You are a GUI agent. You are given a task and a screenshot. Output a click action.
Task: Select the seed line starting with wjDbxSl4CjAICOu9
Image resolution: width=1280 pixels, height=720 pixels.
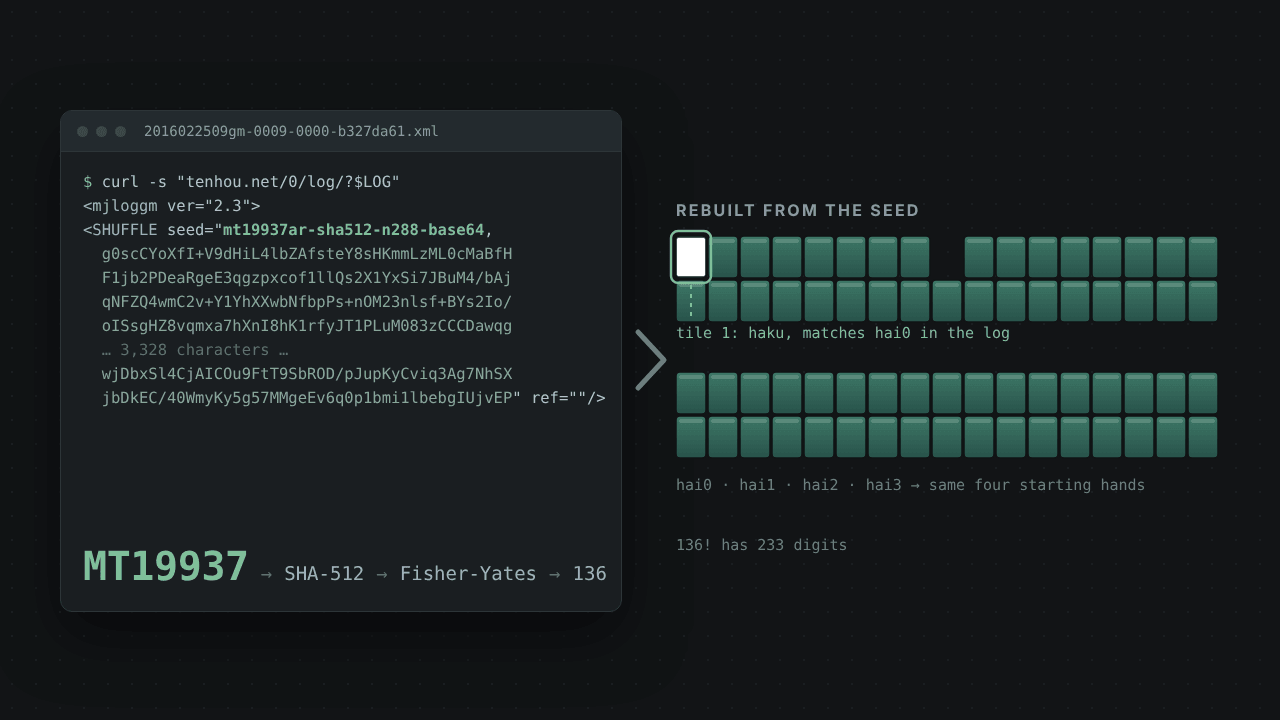307,374
